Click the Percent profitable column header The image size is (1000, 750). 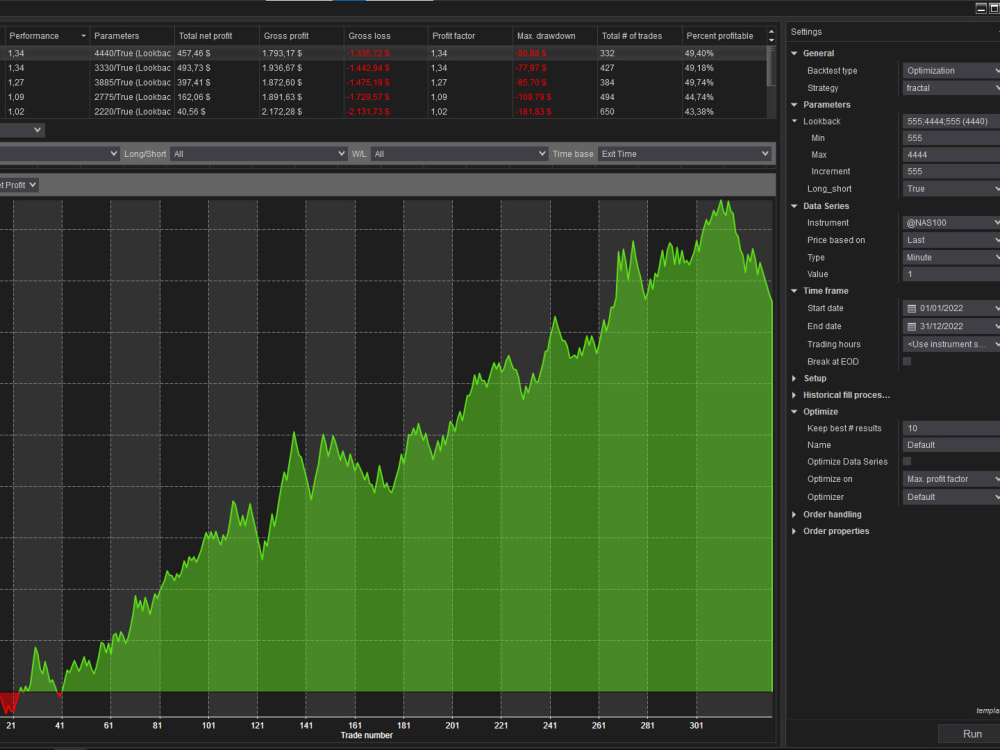pos(720,35)
